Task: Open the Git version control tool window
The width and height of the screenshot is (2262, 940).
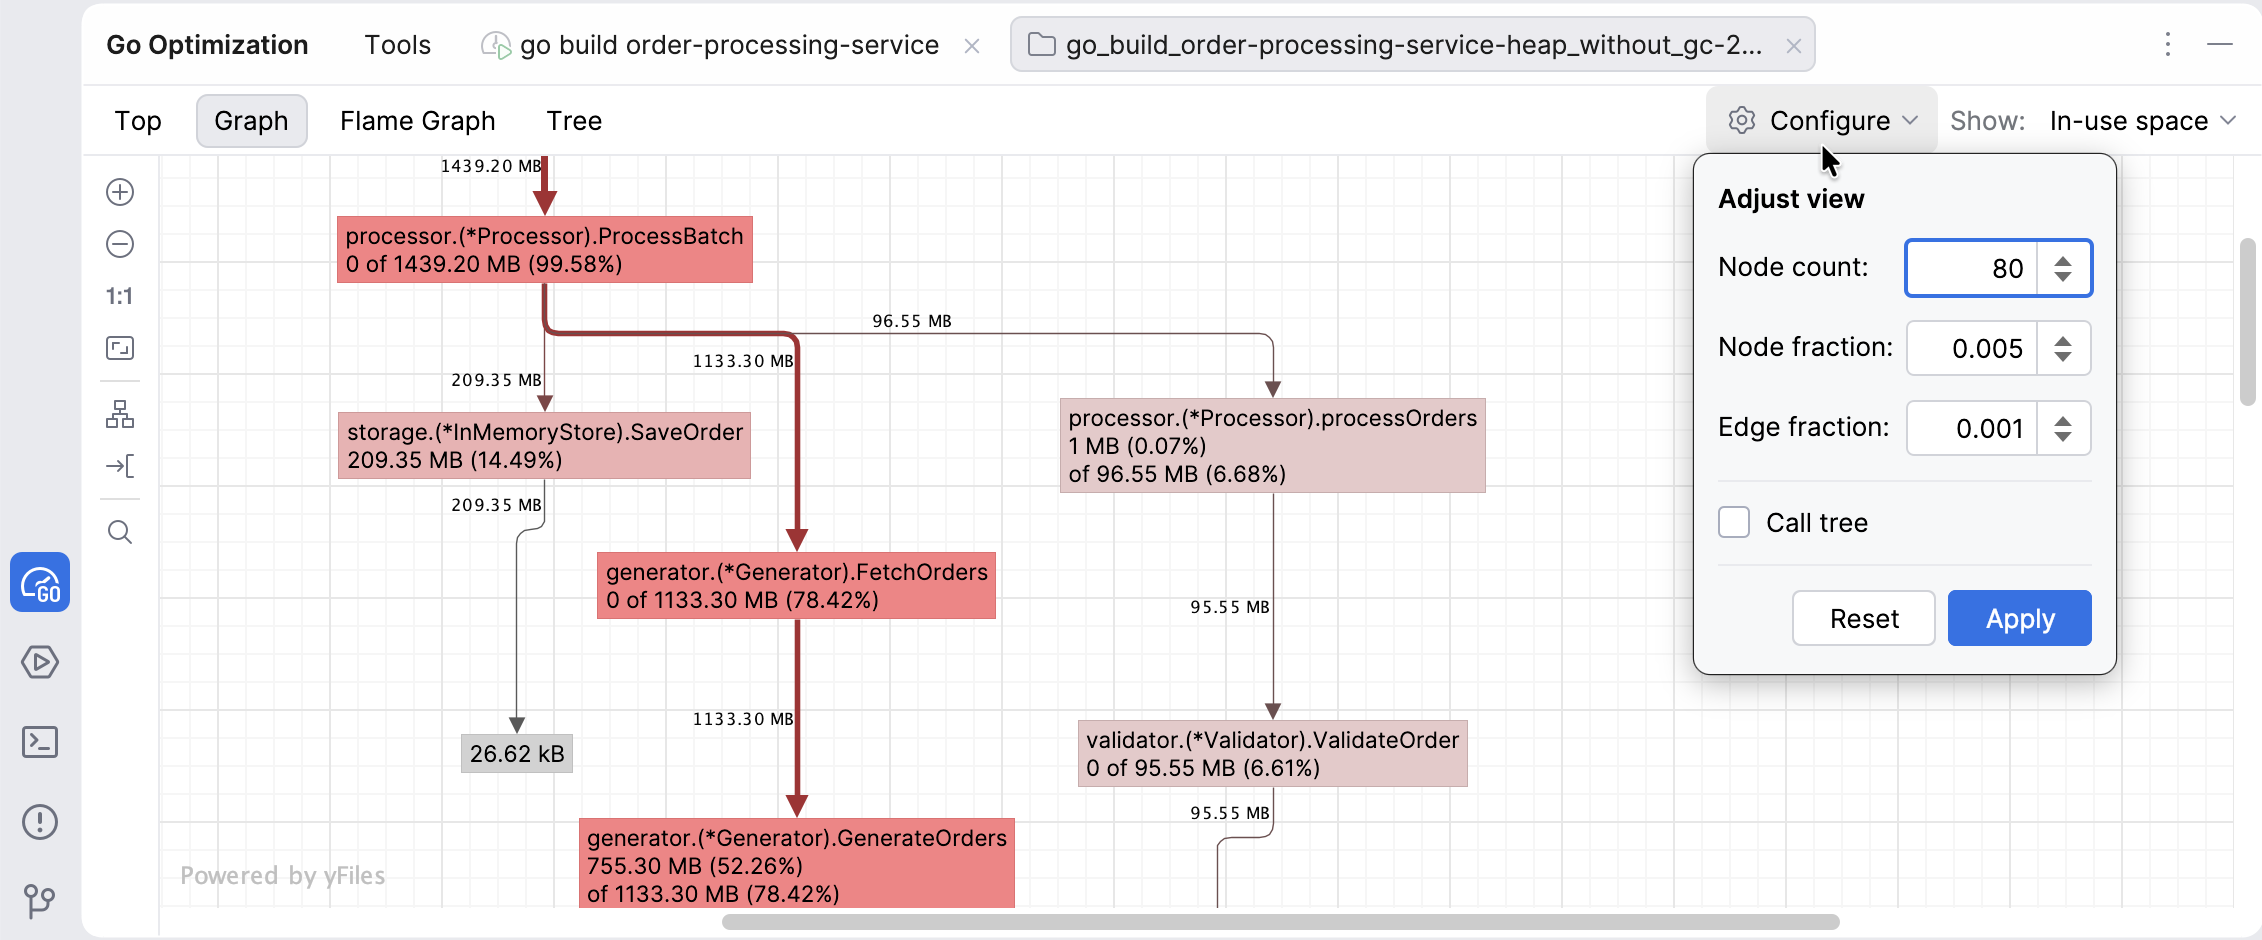Action: click(40, 901)
